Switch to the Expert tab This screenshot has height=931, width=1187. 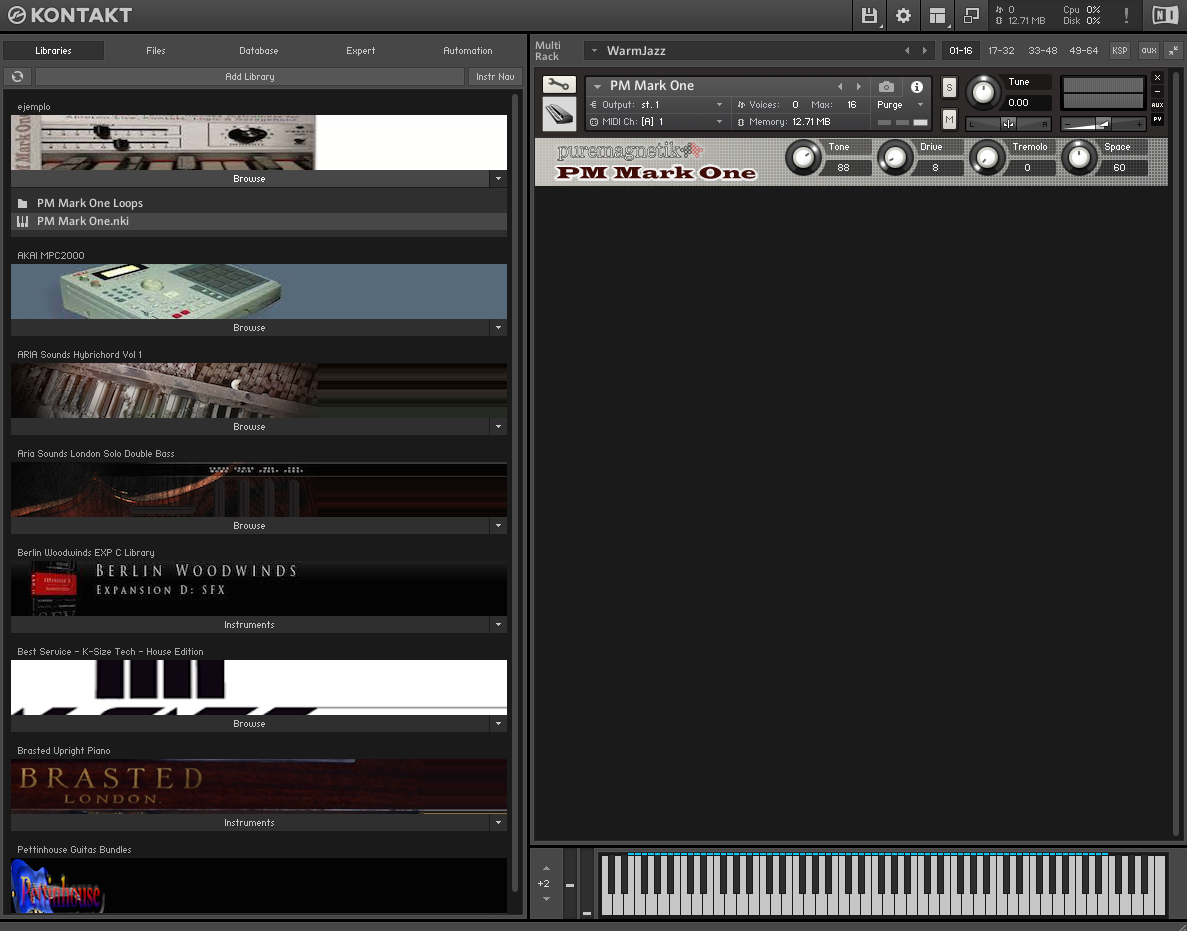pos(360,51)
